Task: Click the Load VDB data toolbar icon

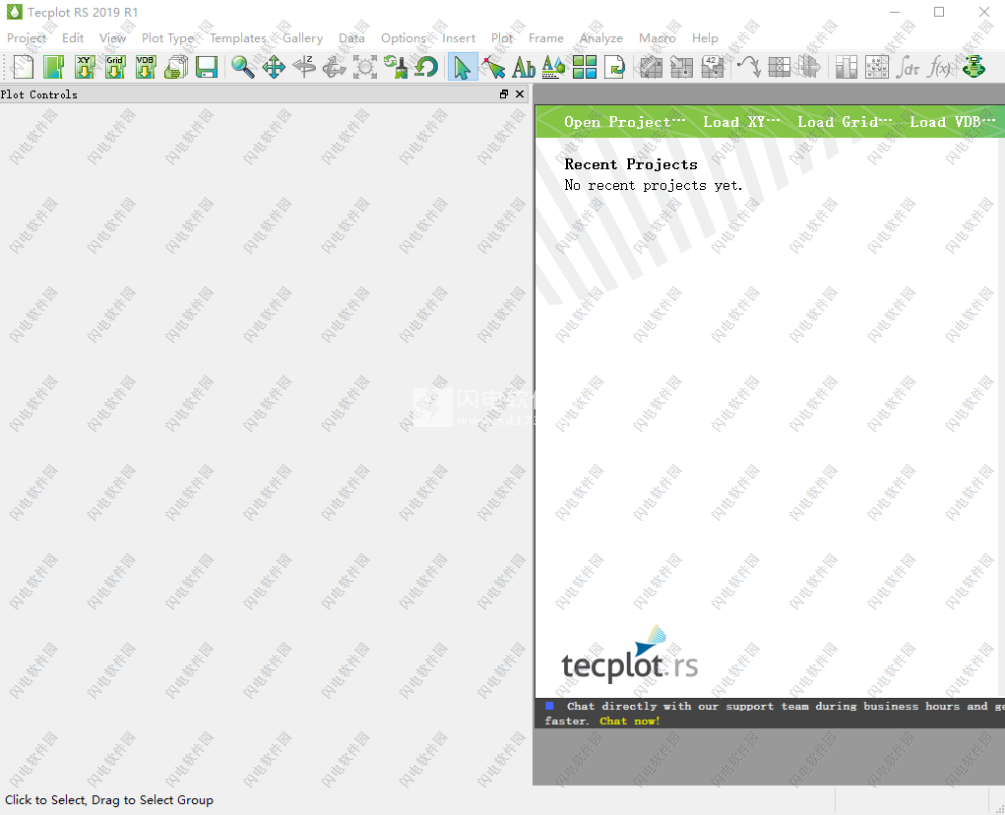Action: (x=145, y=67)
